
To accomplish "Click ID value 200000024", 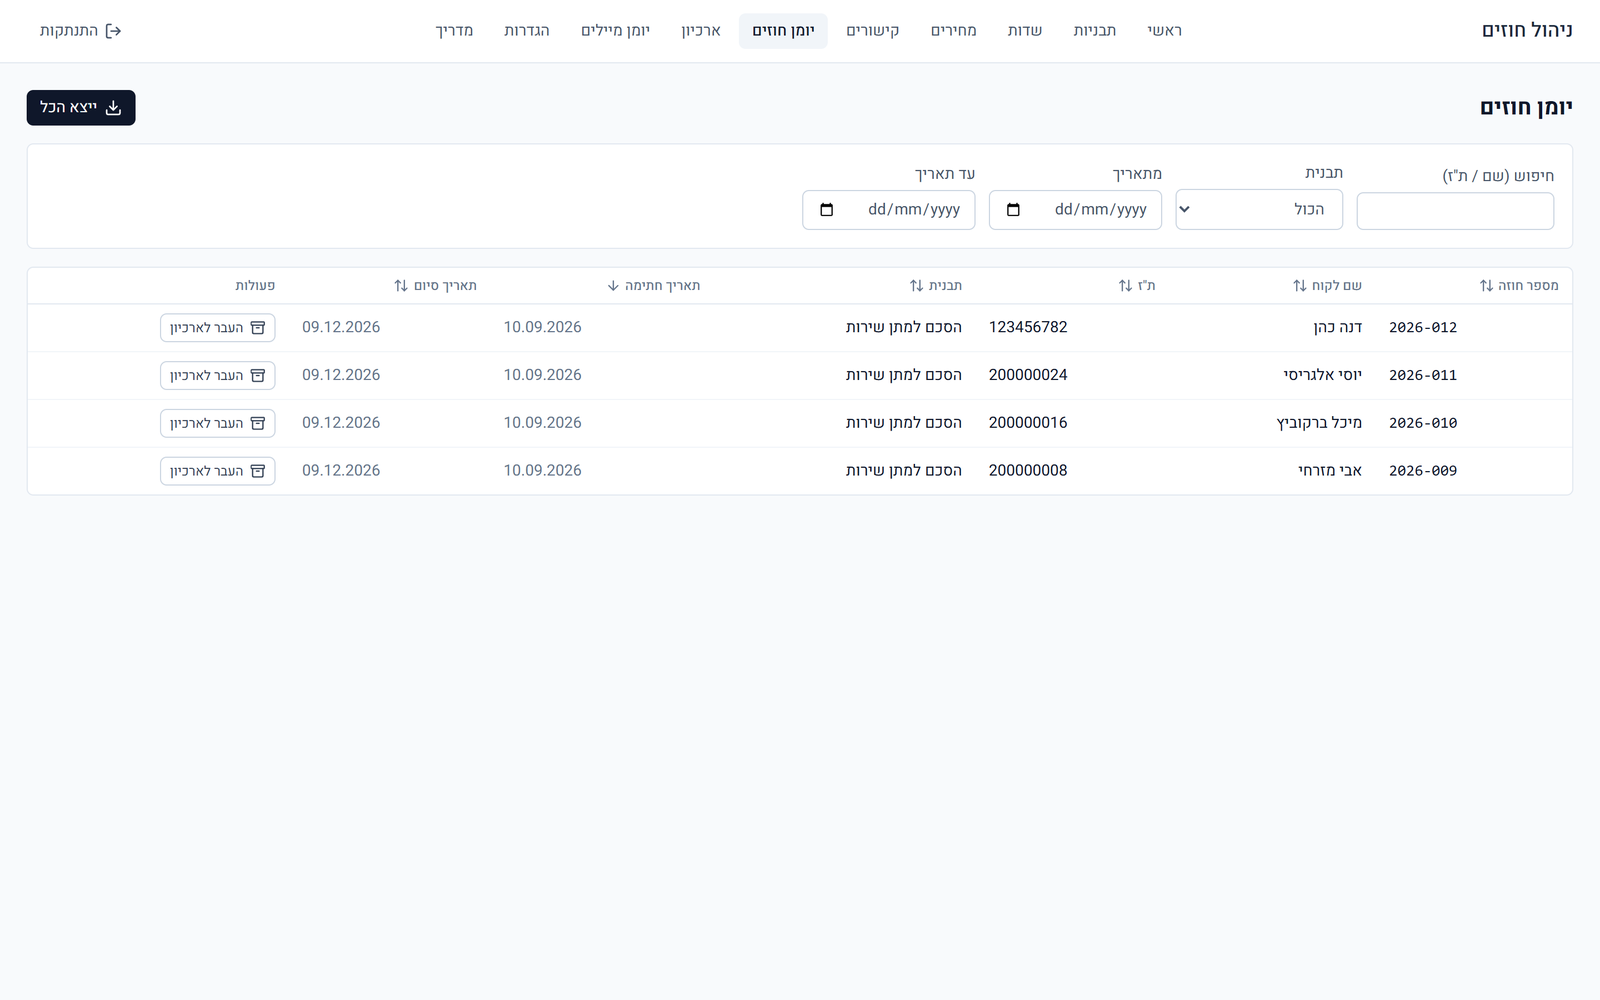I will point(1028,376).
